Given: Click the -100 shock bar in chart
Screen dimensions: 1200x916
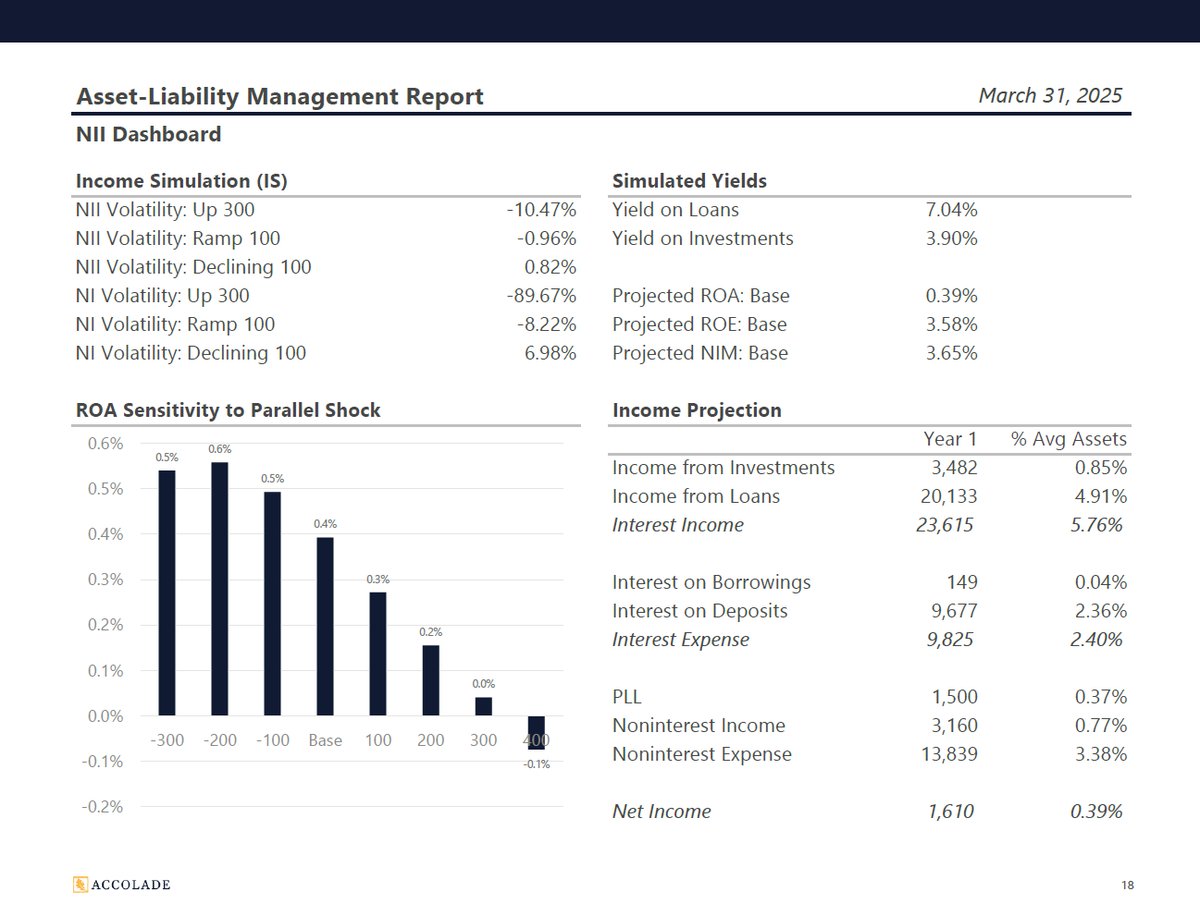Looking at the screenshot, I should (x=272, y=604).
